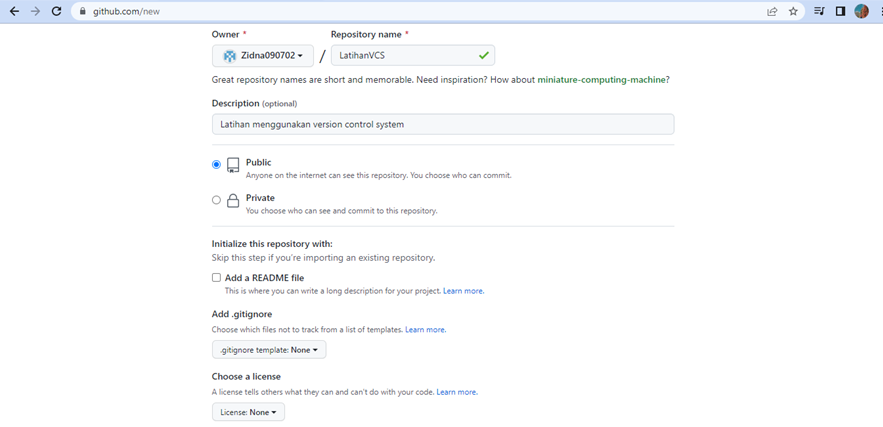
Task: Click the browser forward arrow
Action: click(35, 11)
